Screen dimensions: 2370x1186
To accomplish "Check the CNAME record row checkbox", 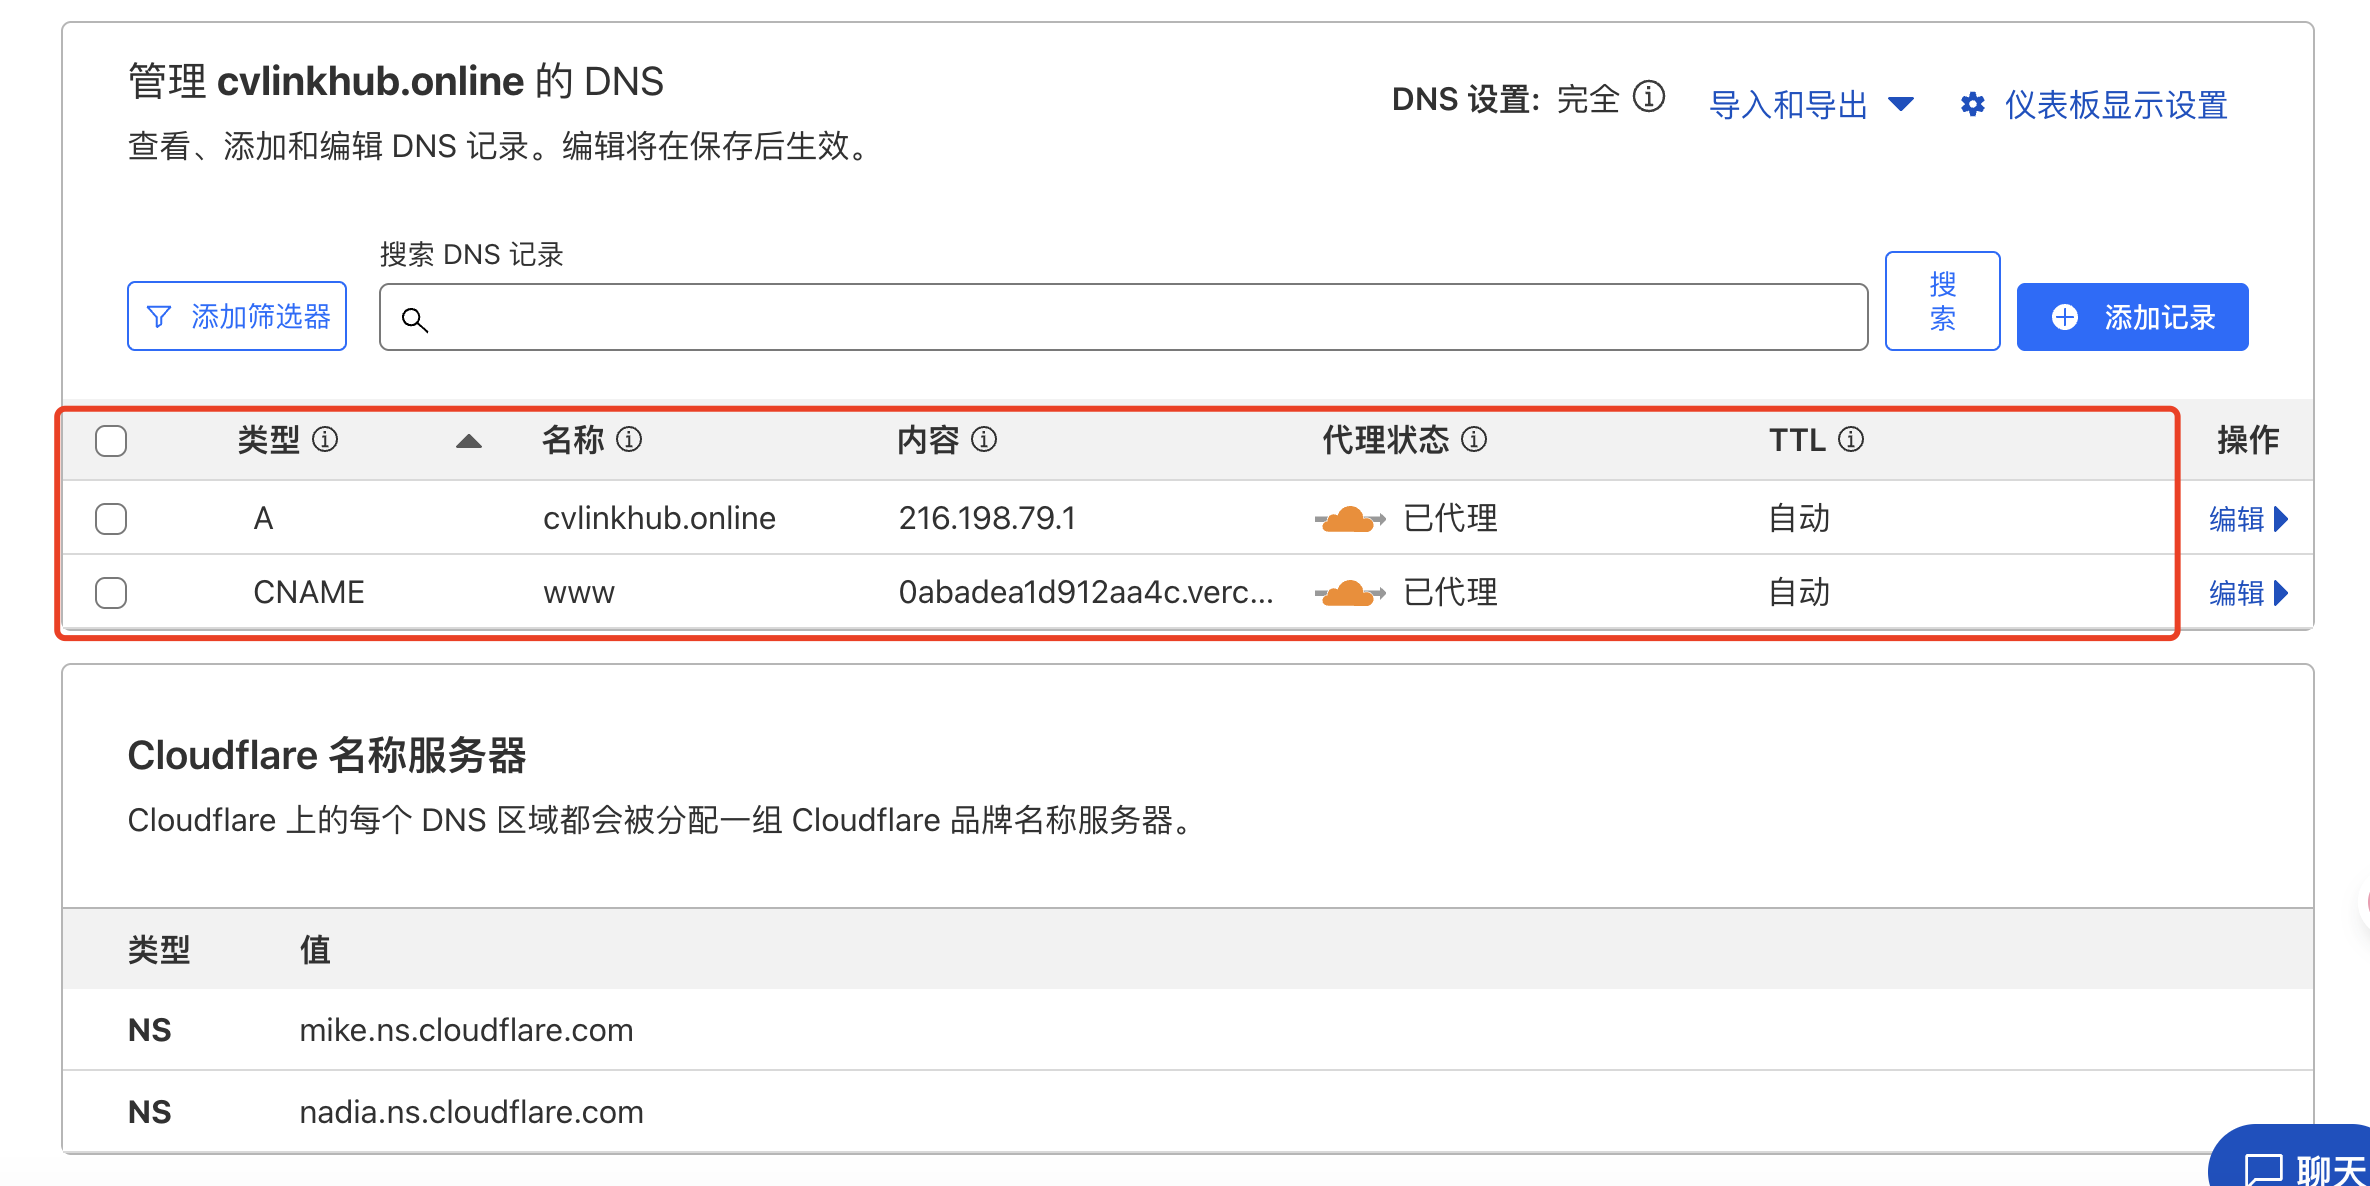I will pyautogui.click(x=111, y=592).
